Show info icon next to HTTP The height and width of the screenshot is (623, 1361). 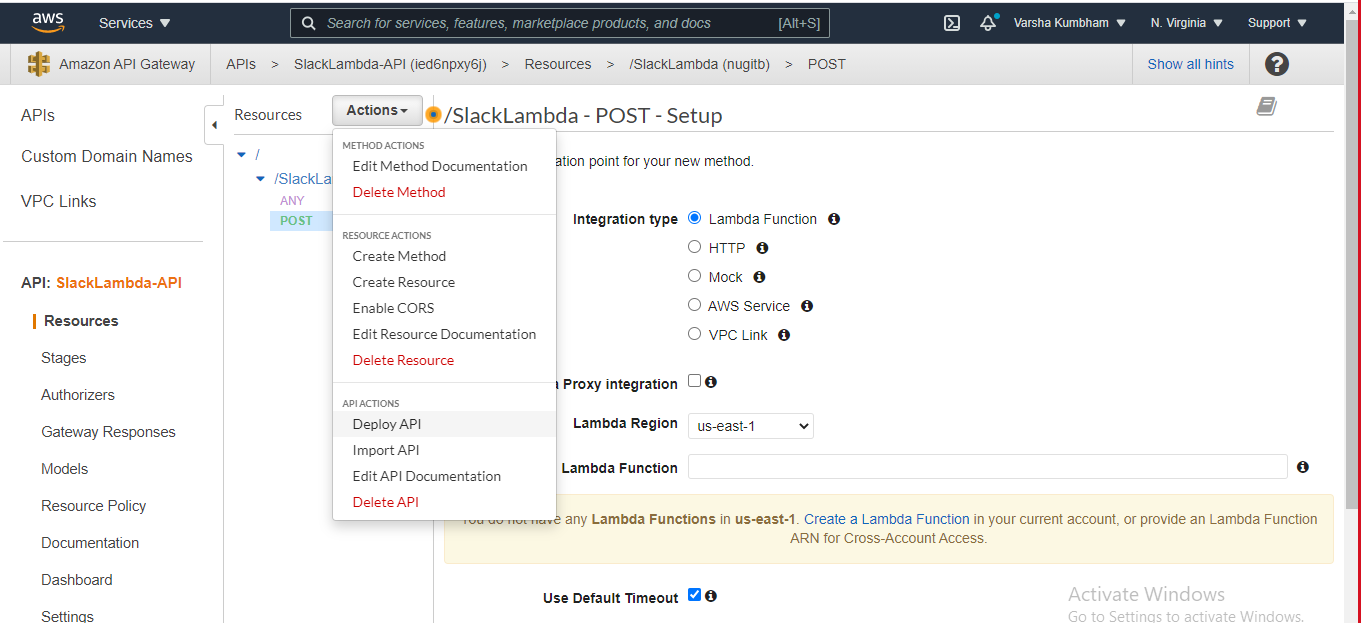point(762,248)
